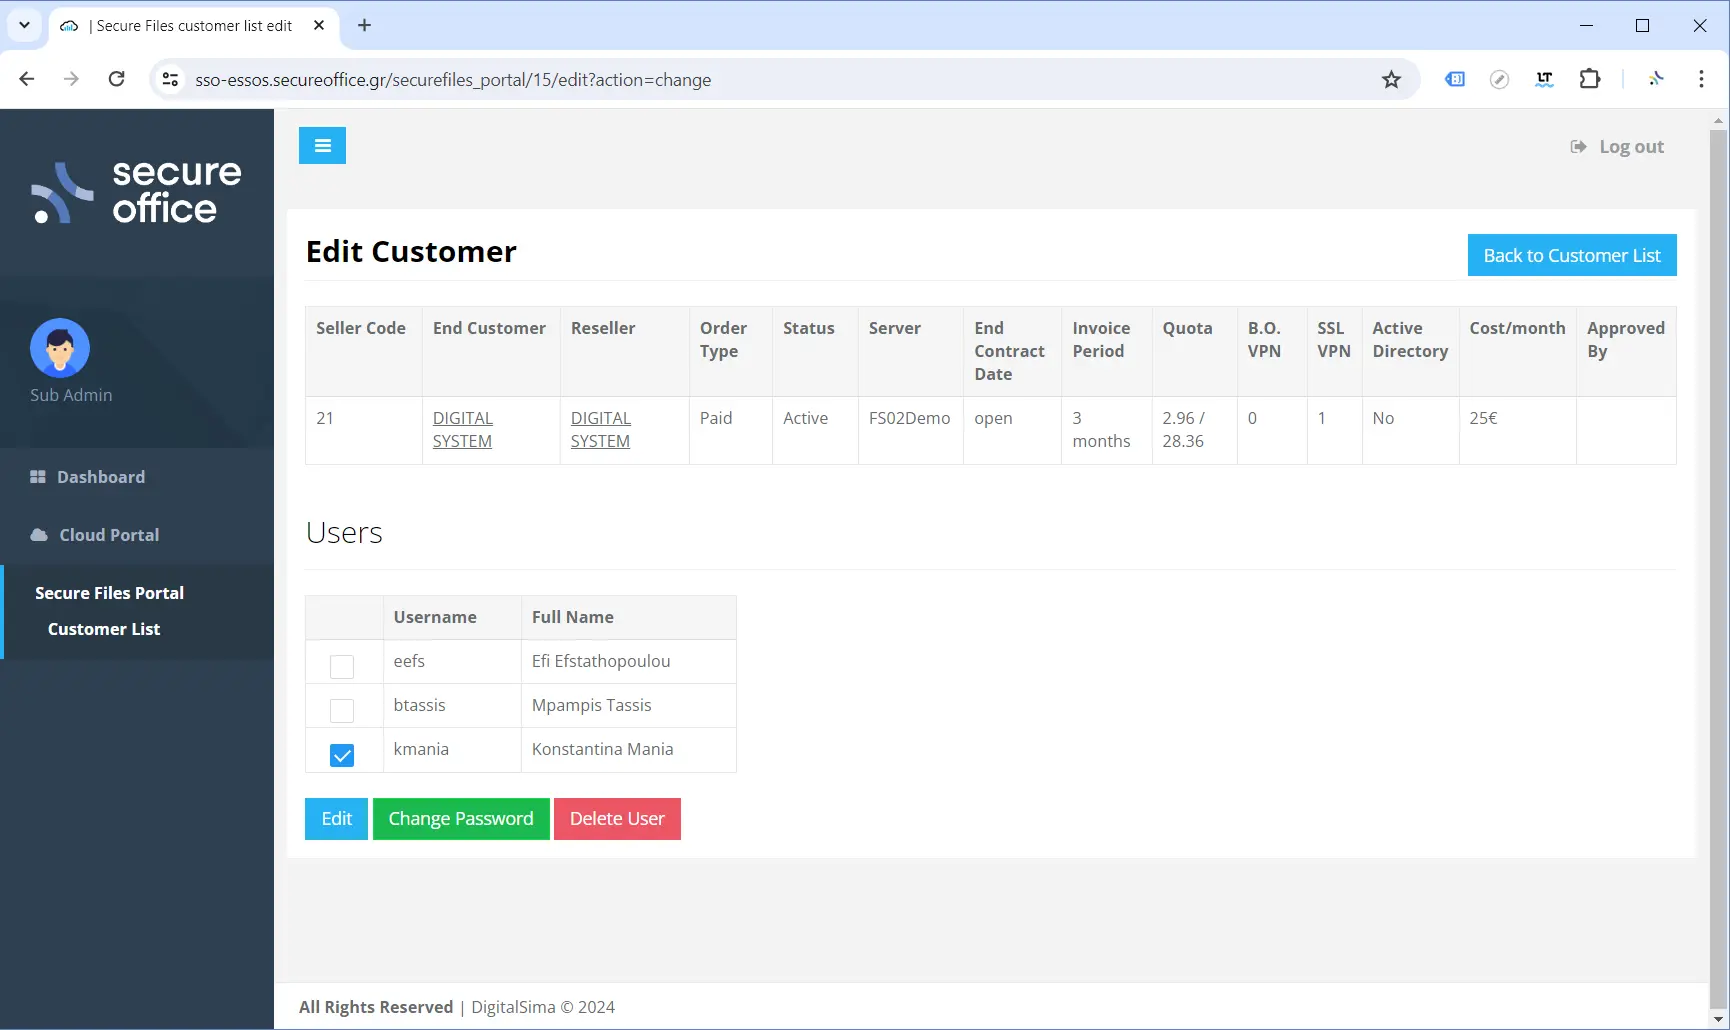Close the Secure Files customer list edit tab
This screenshot has width=1730, height=1030.
319,26
